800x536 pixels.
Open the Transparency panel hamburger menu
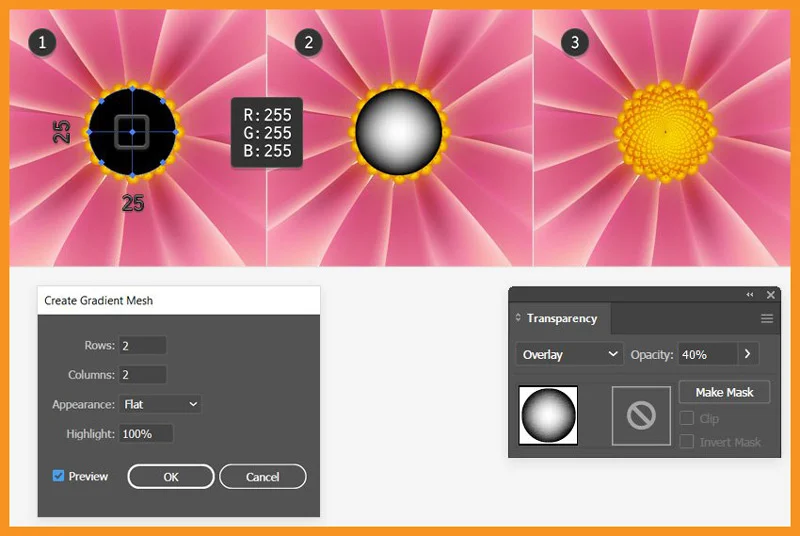coord(767,319)
